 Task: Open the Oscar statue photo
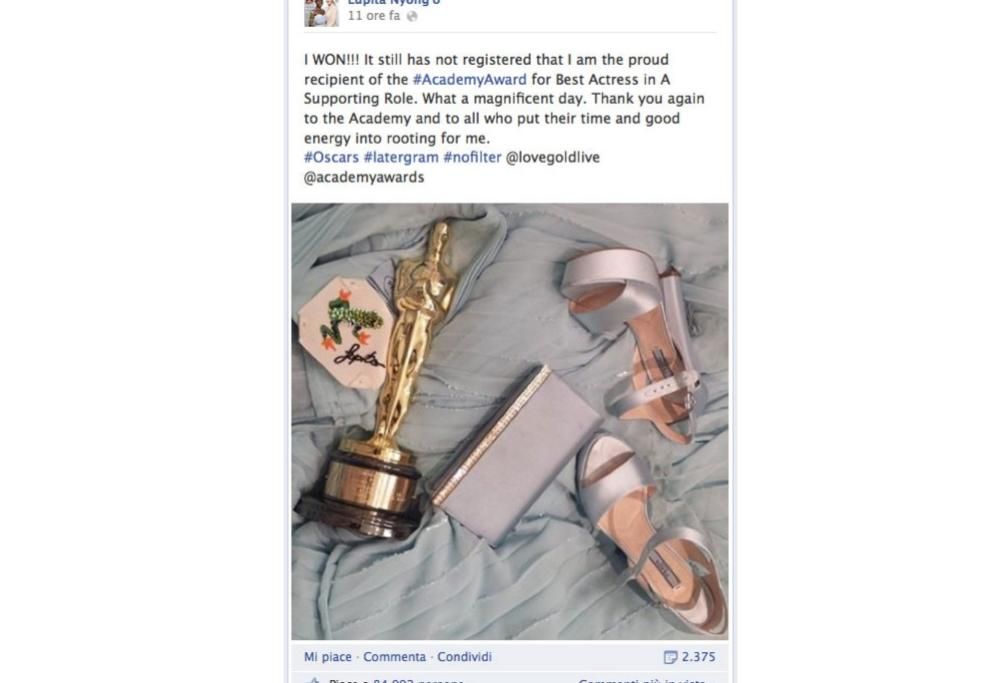point(510,421)
